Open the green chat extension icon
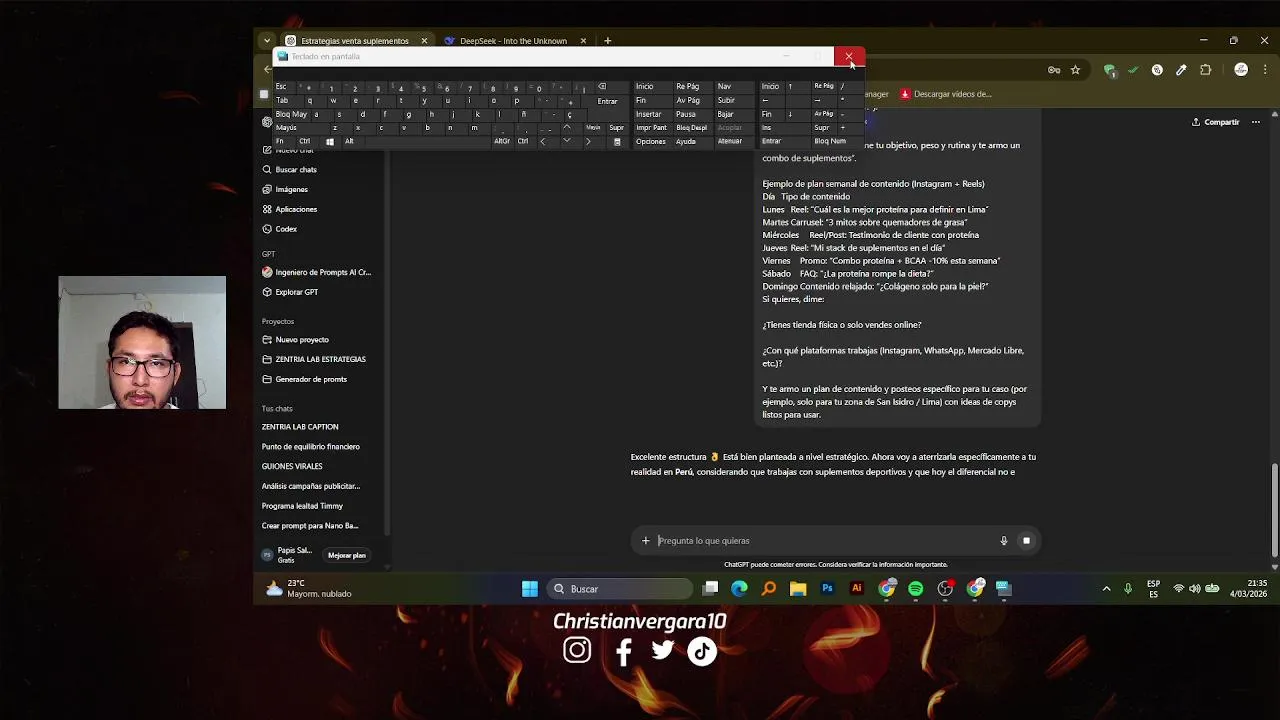Viewport: 1280px width, 720px height. (1109, 70)
